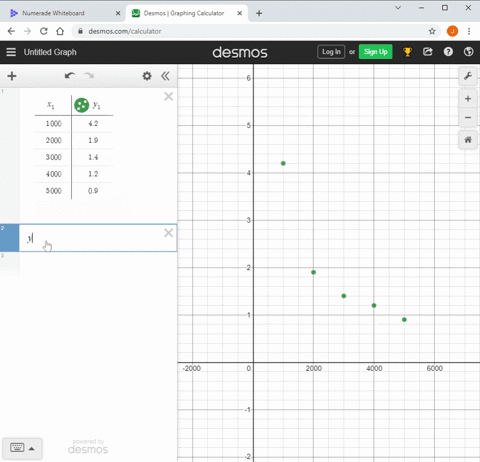Delete the table expression
This screenshot has height=462, width=480.
coord(169,97)
